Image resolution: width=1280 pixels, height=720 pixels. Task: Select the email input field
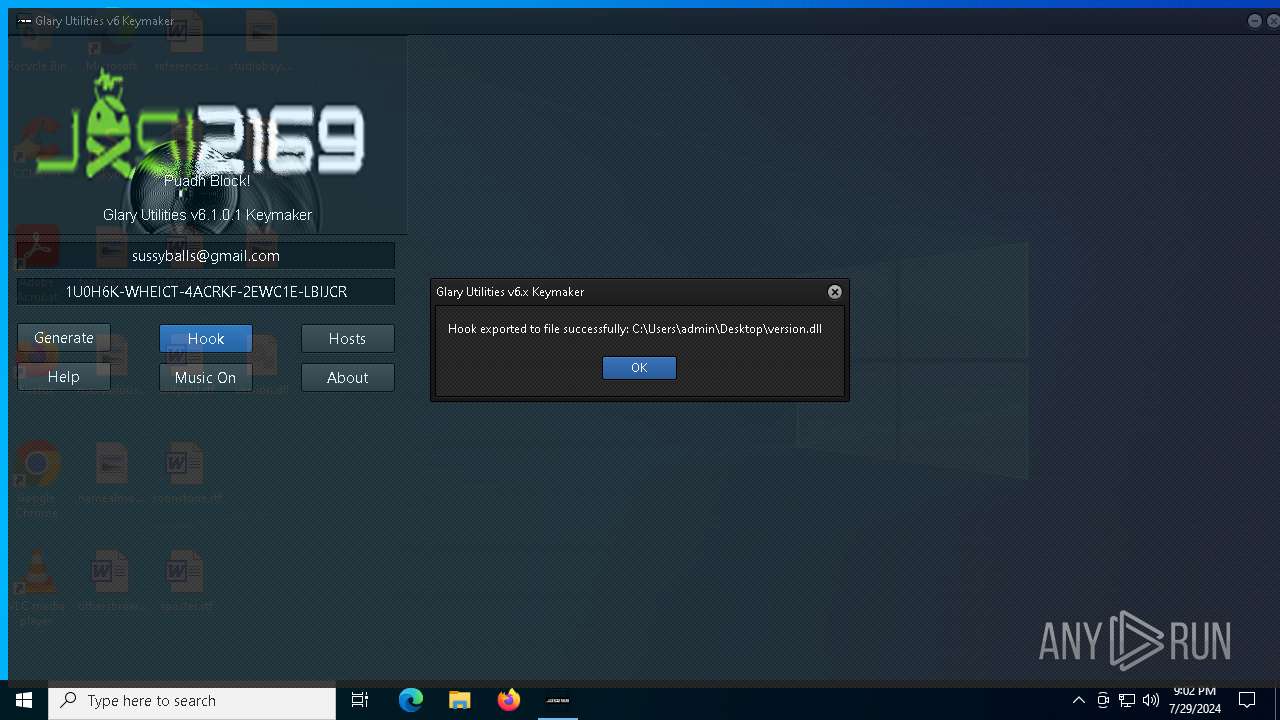pos(206,256)
